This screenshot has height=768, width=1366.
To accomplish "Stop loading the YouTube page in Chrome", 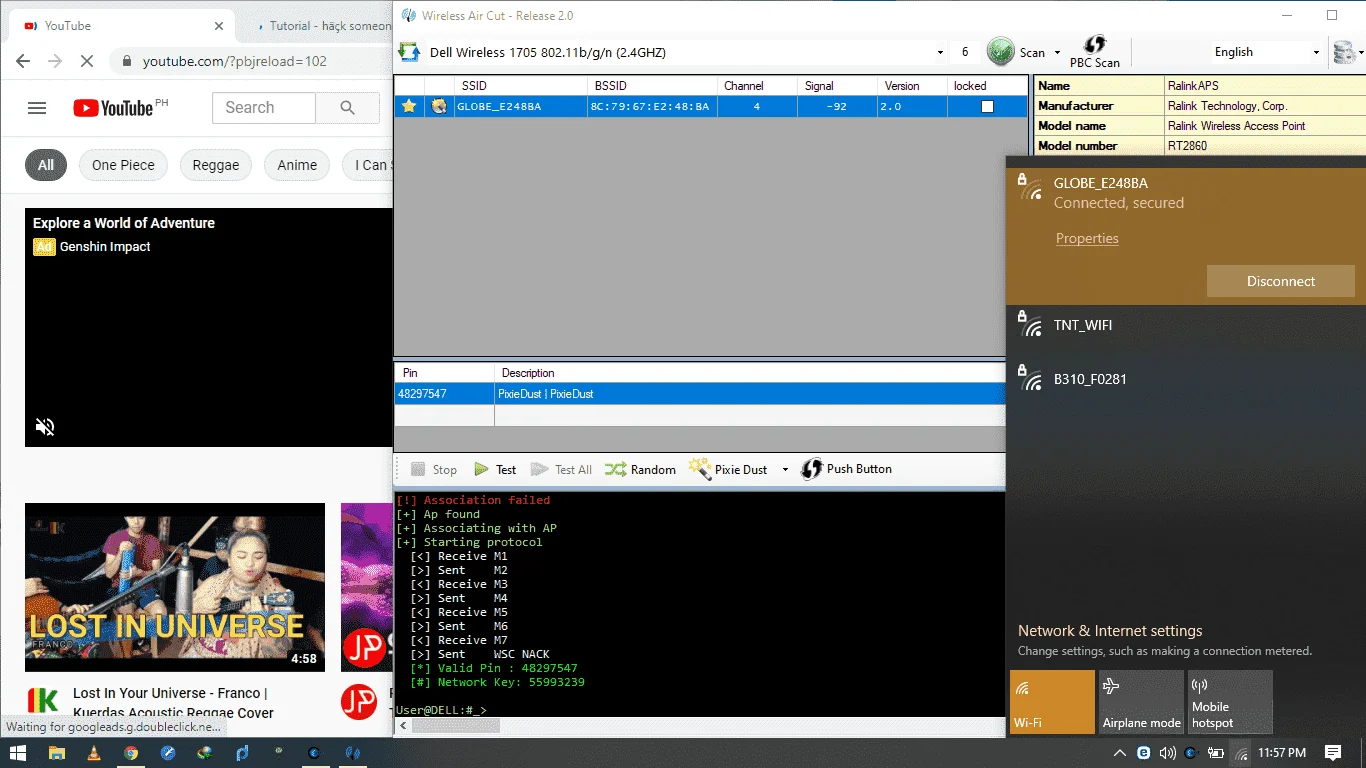I will click(86, 61).
